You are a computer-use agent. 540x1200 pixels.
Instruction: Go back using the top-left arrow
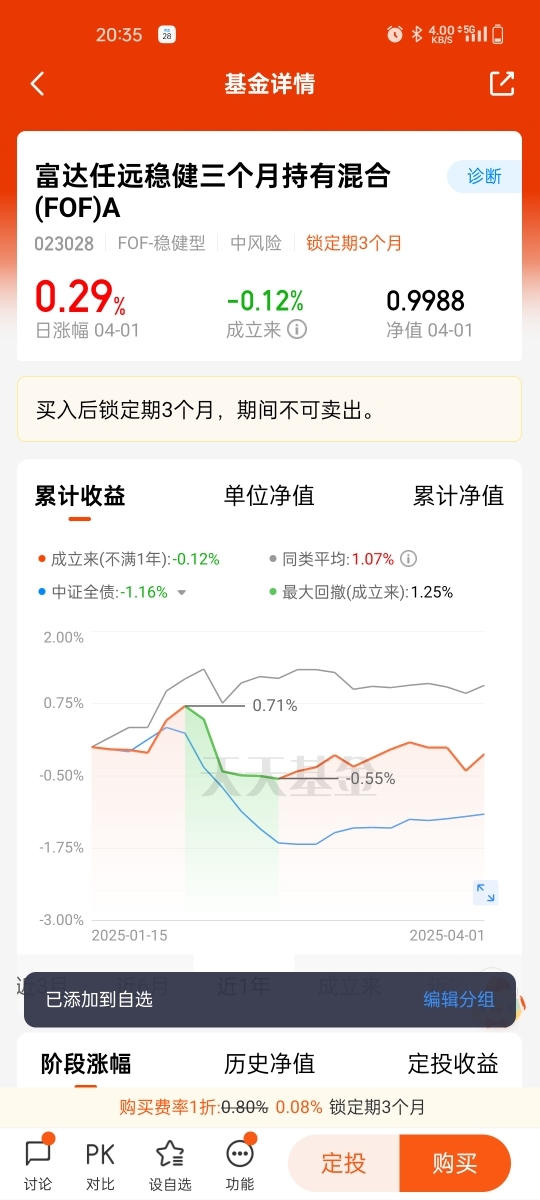38,84
